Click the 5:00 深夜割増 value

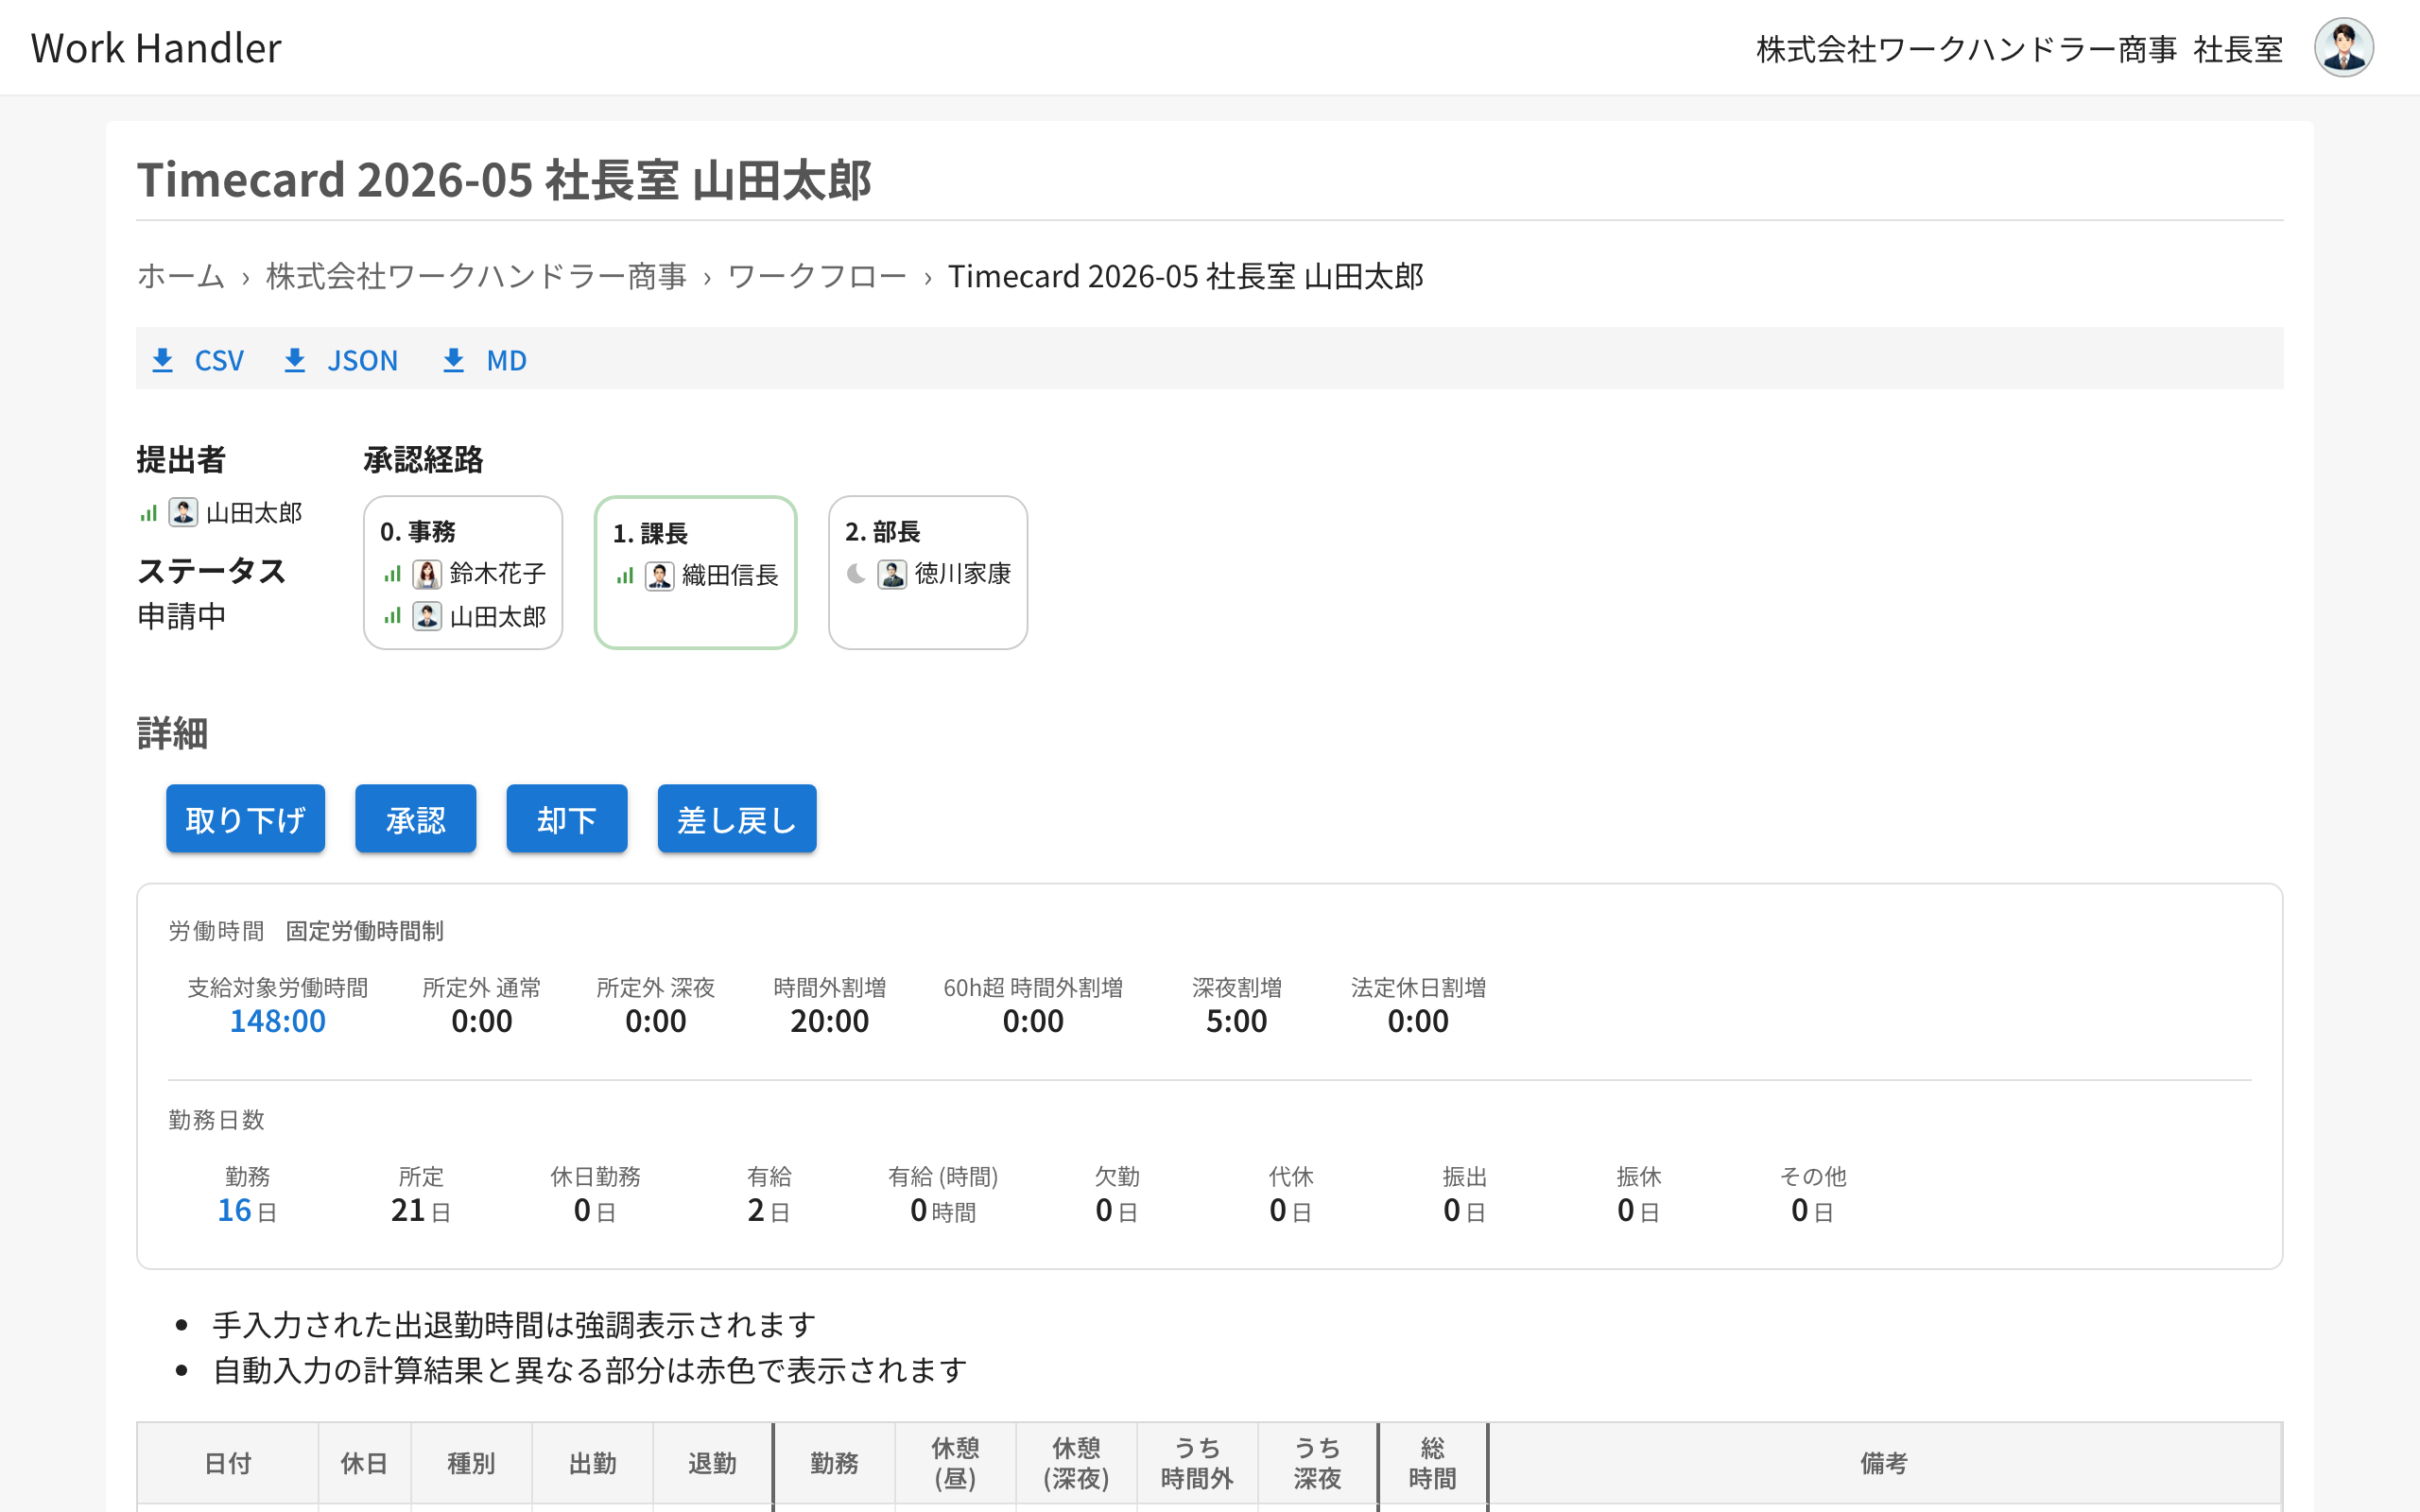[x=1236, y=1021]
